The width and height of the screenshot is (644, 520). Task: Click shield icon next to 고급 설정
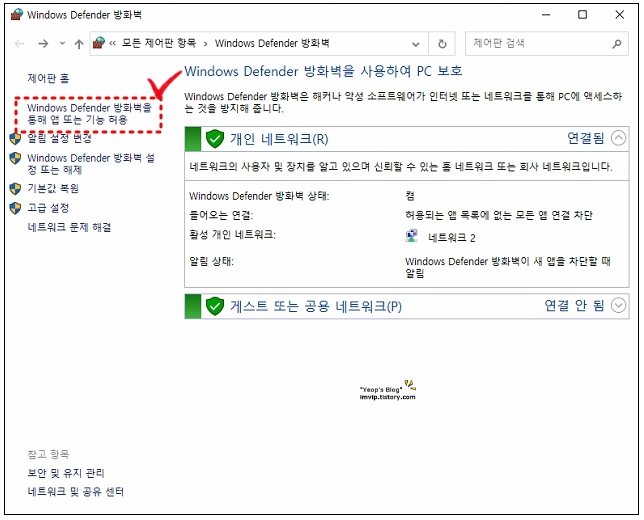pyautogui.click(x=15, y=208)
